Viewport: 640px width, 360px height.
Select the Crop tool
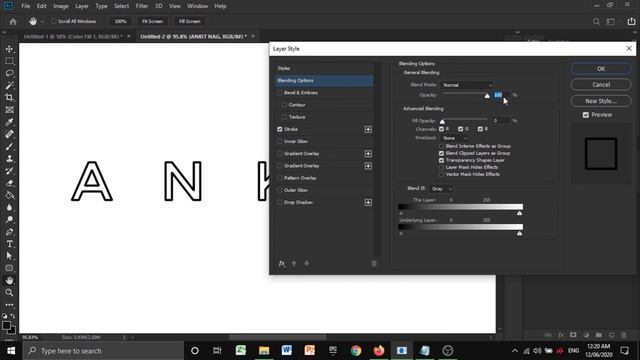click(9, 98)
